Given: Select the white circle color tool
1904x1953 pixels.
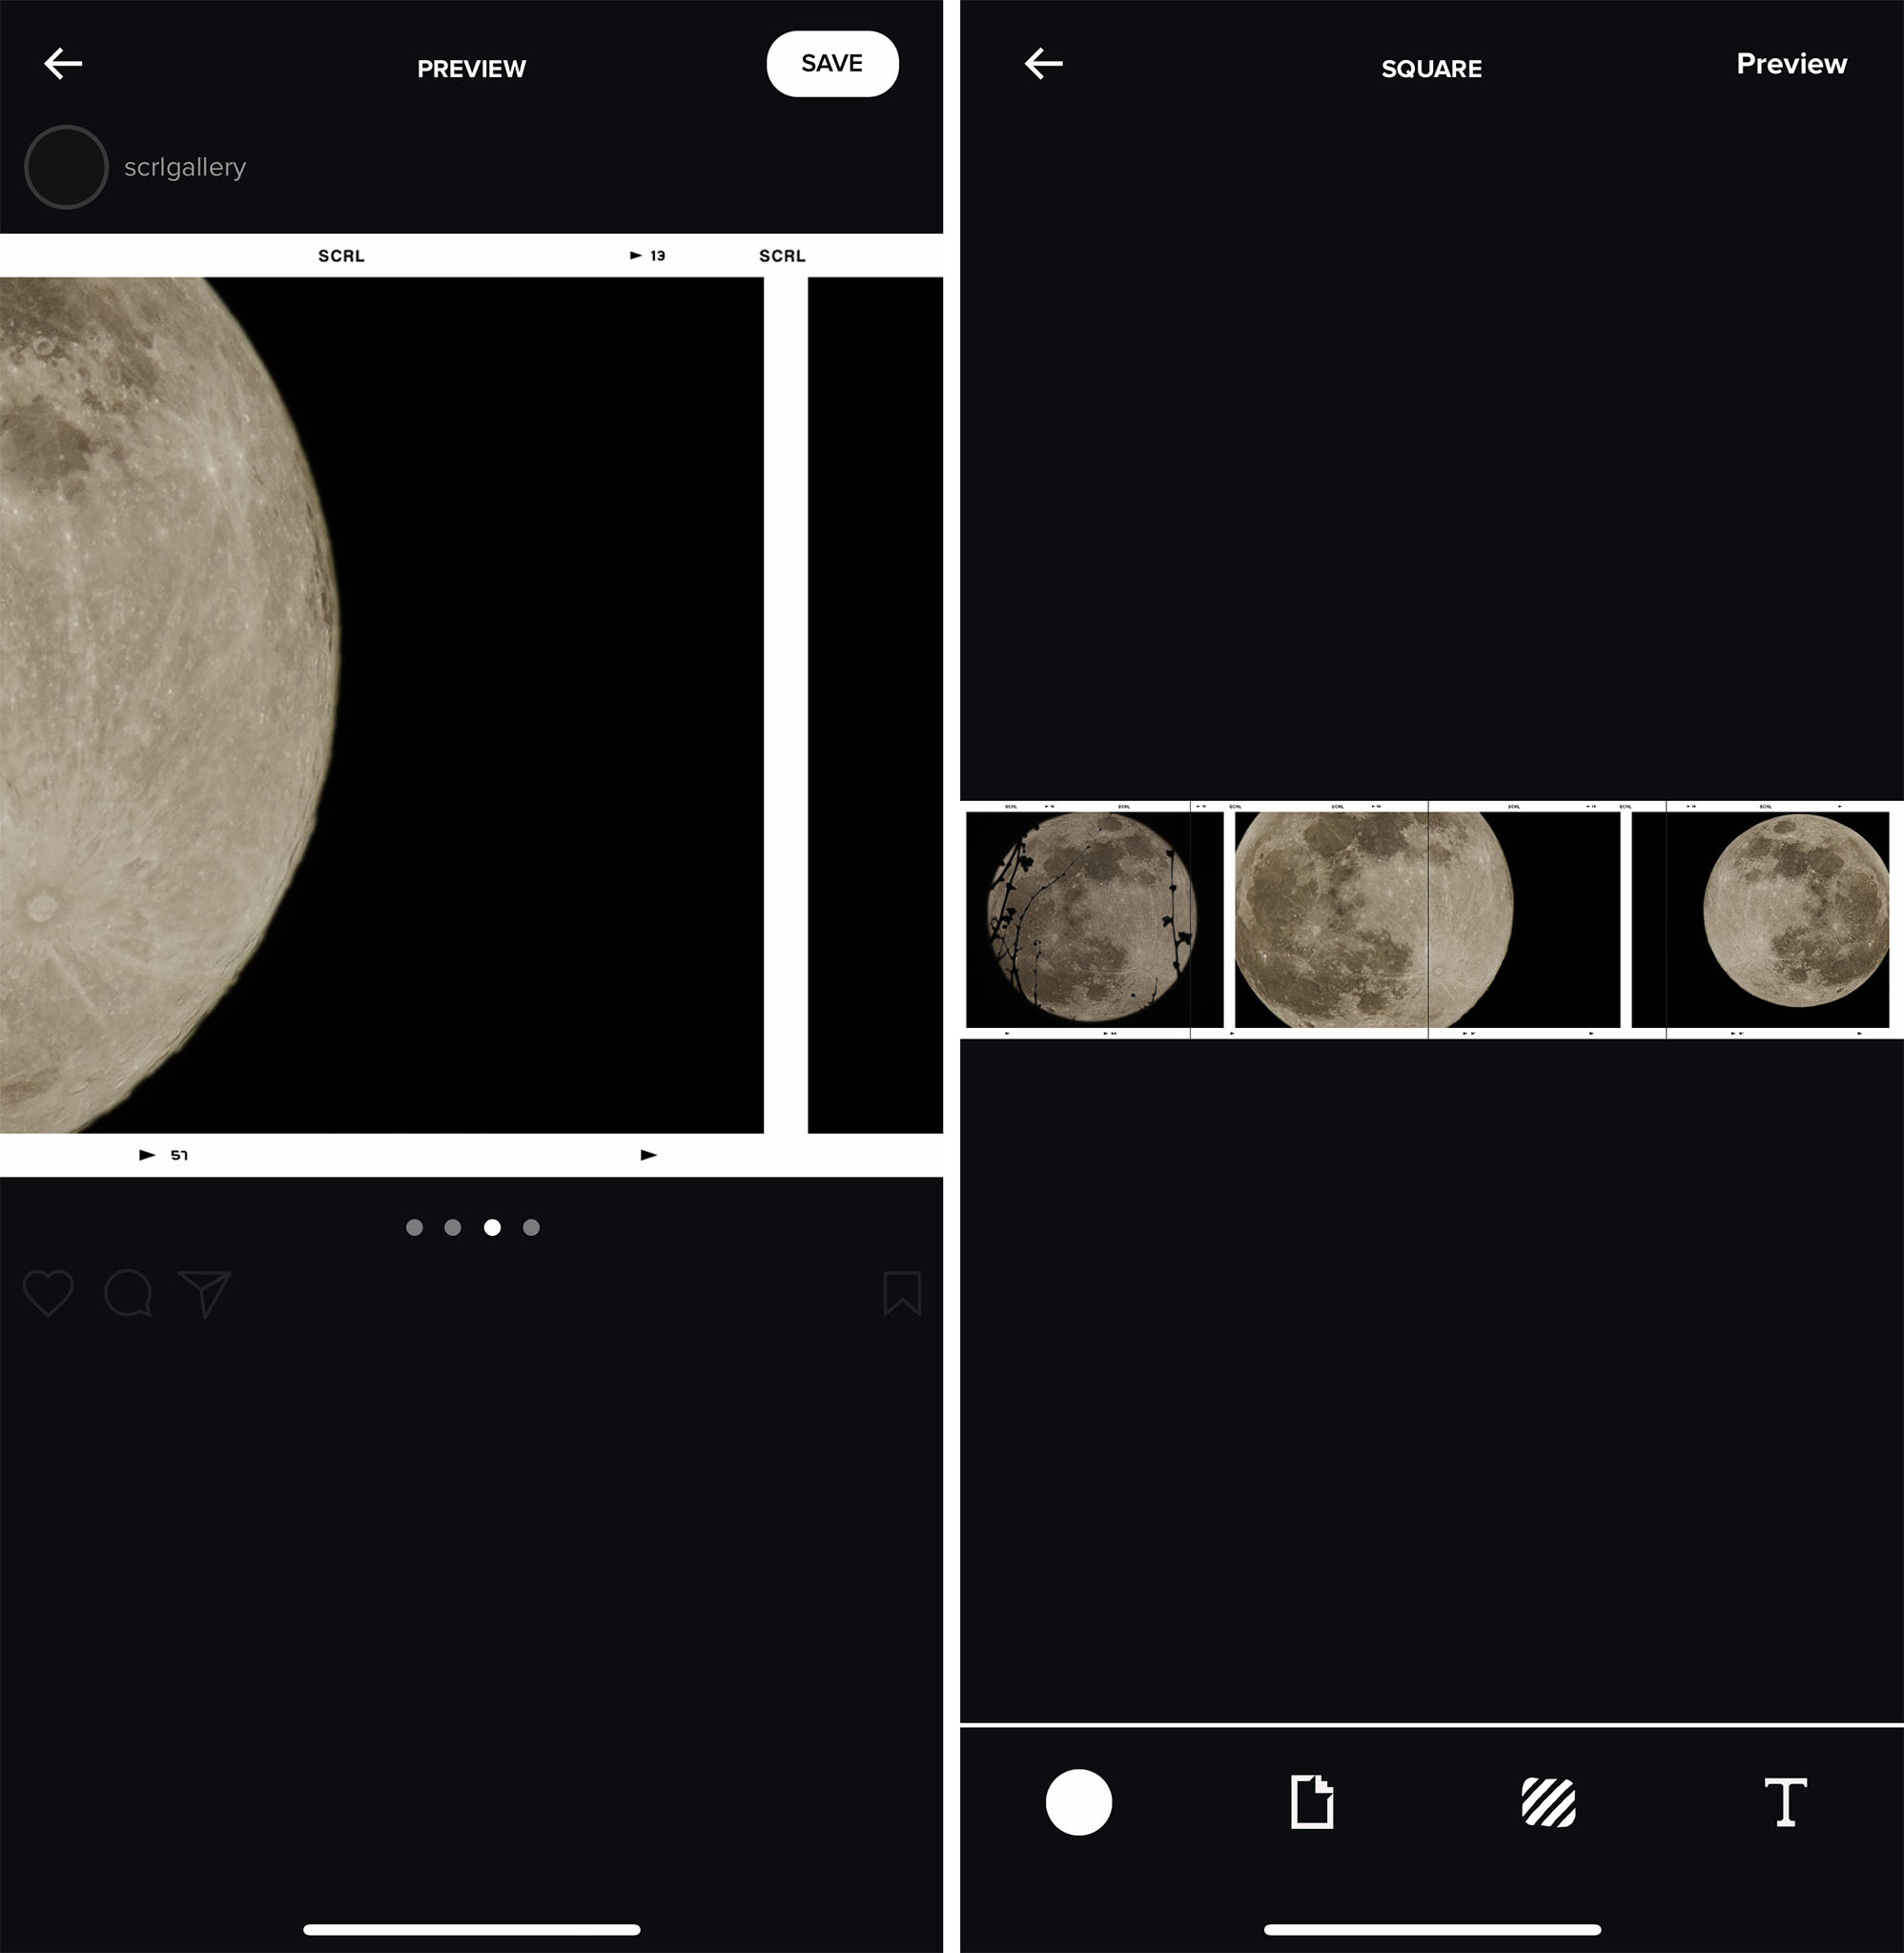Looking at the screenshot, I should pos(1078,1802).
